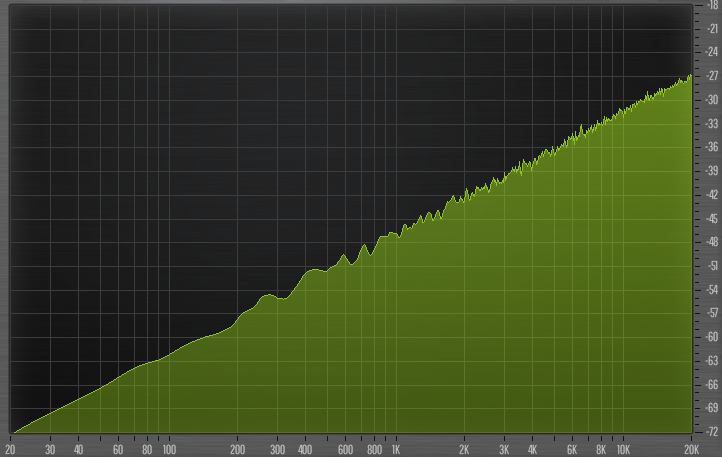Screen dimensions: 722x457
Task: Select the -30 dB level label
Action: tap(709, 100)
